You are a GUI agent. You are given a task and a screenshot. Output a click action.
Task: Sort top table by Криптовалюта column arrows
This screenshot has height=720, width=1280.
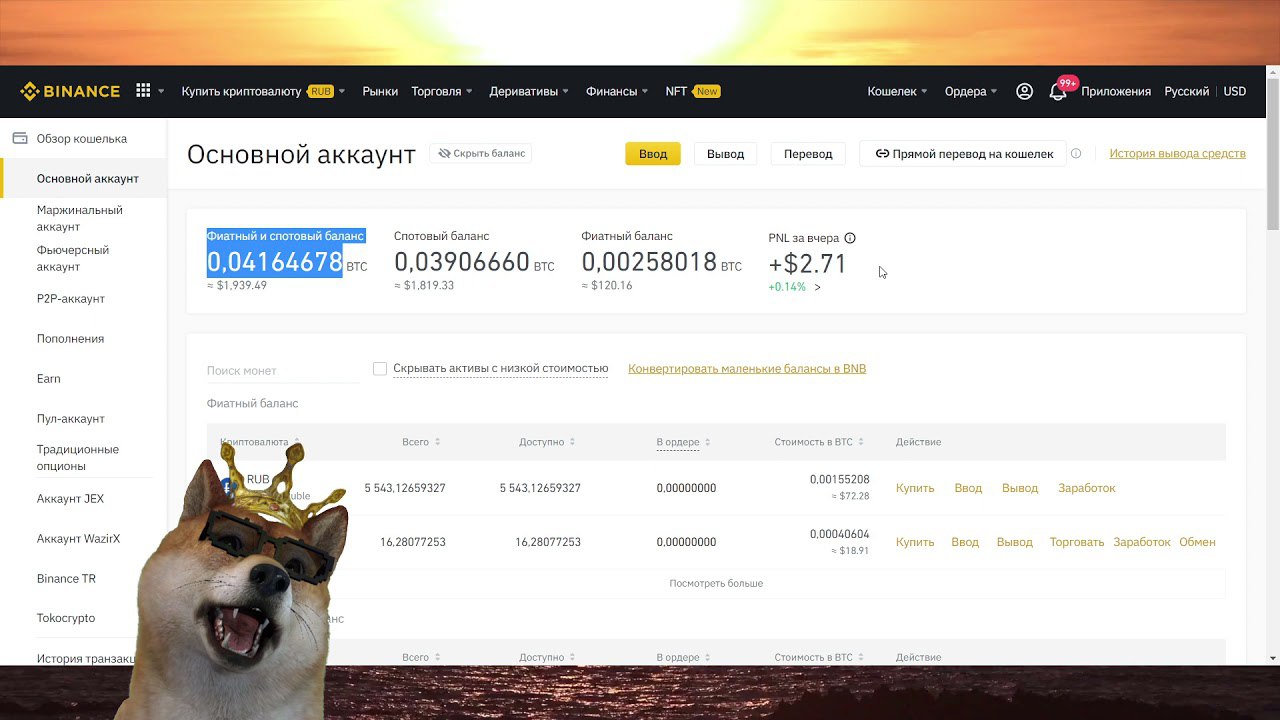click(x=297, y=442)
